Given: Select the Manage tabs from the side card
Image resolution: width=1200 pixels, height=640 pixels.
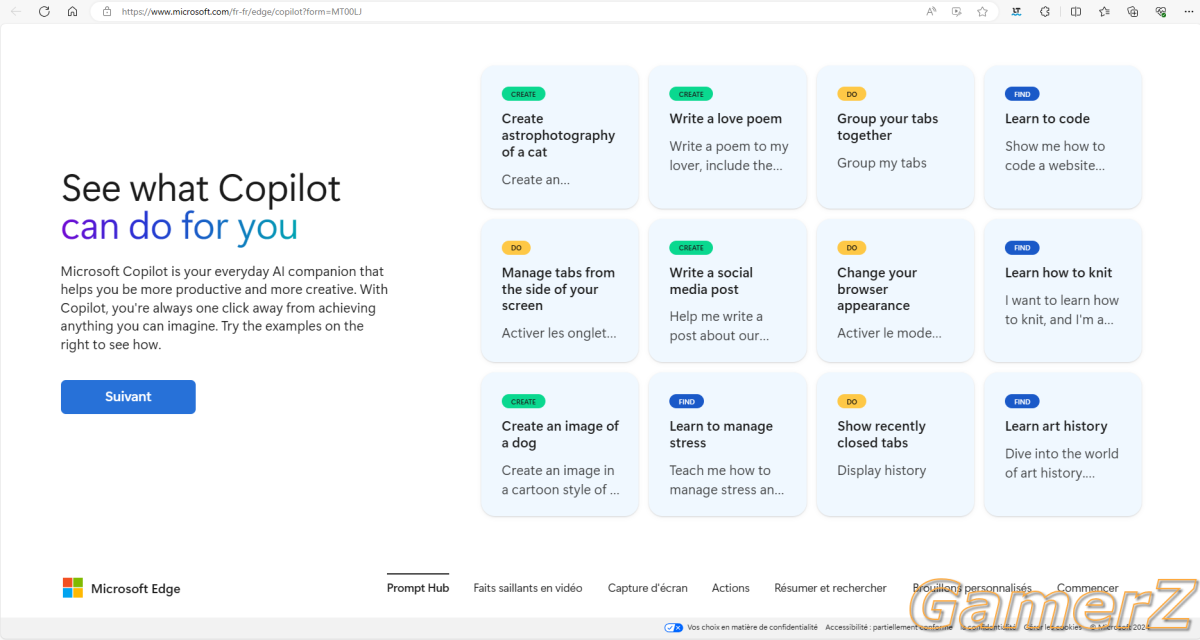Looking at the screenshot, I should [560, 291].
